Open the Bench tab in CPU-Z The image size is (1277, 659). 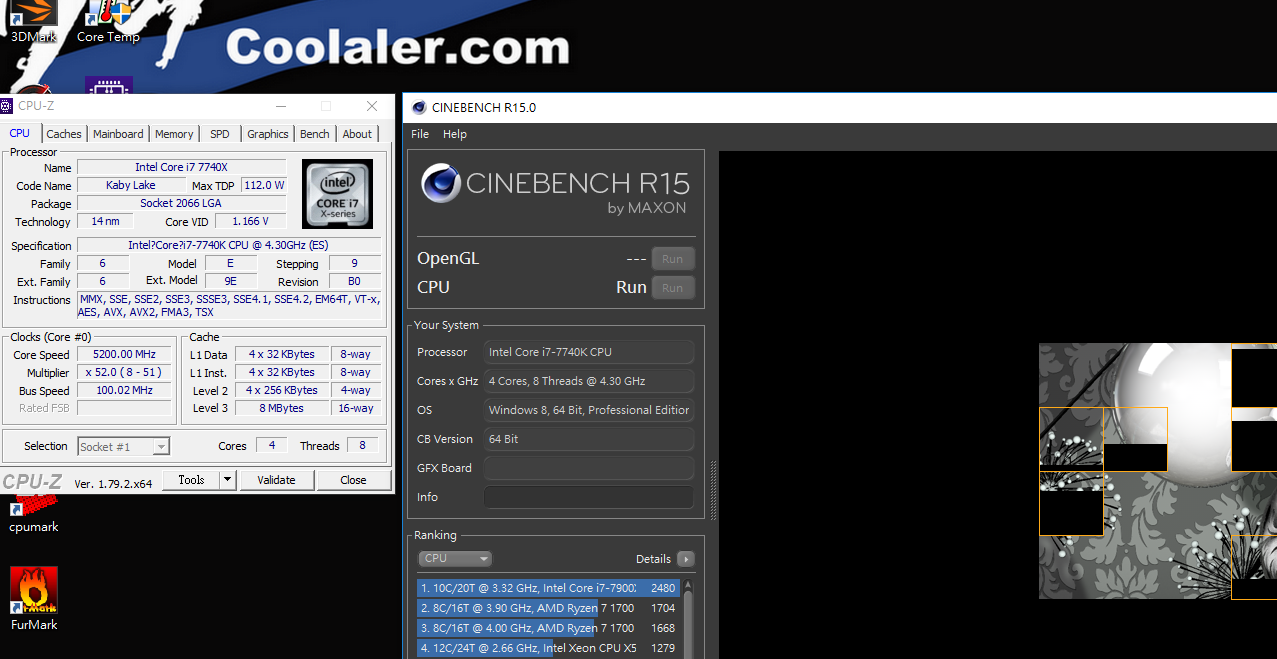pyautogui.click(x=315, y=134)
